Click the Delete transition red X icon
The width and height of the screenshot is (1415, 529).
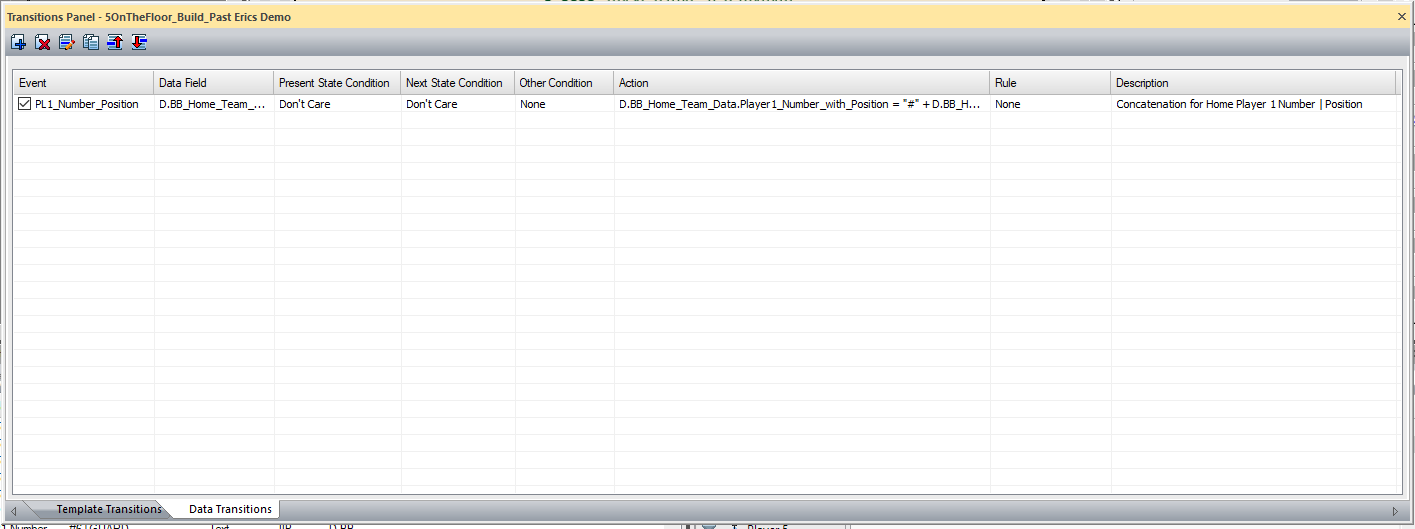43,42
